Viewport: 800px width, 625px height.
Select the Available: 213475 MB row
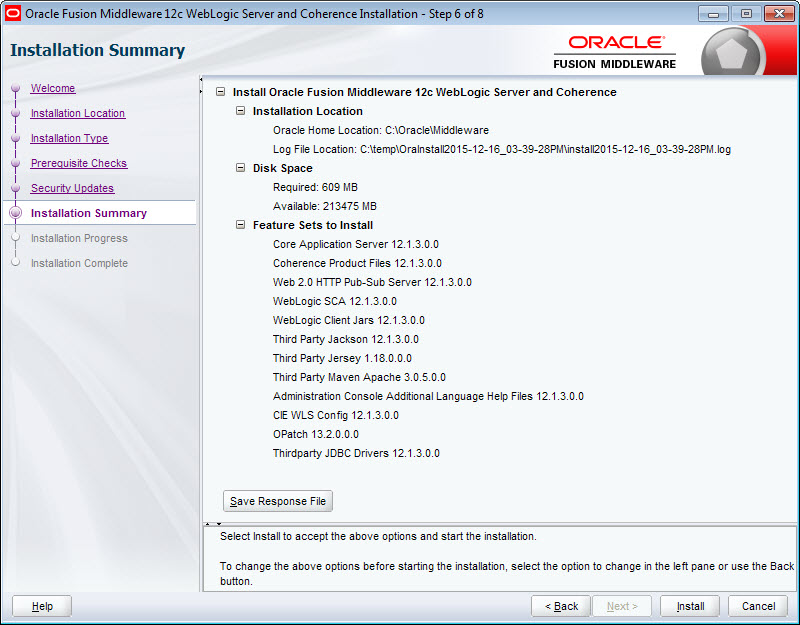pyautogui.click(x=324, y=206)
